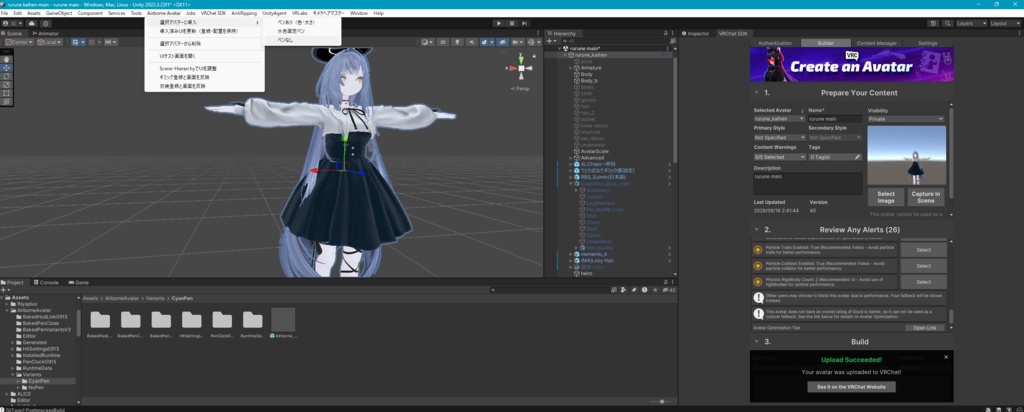Expand the Armature node in Hierarchy
This screenshot has height=412, width=1024.
click(571, 68)
